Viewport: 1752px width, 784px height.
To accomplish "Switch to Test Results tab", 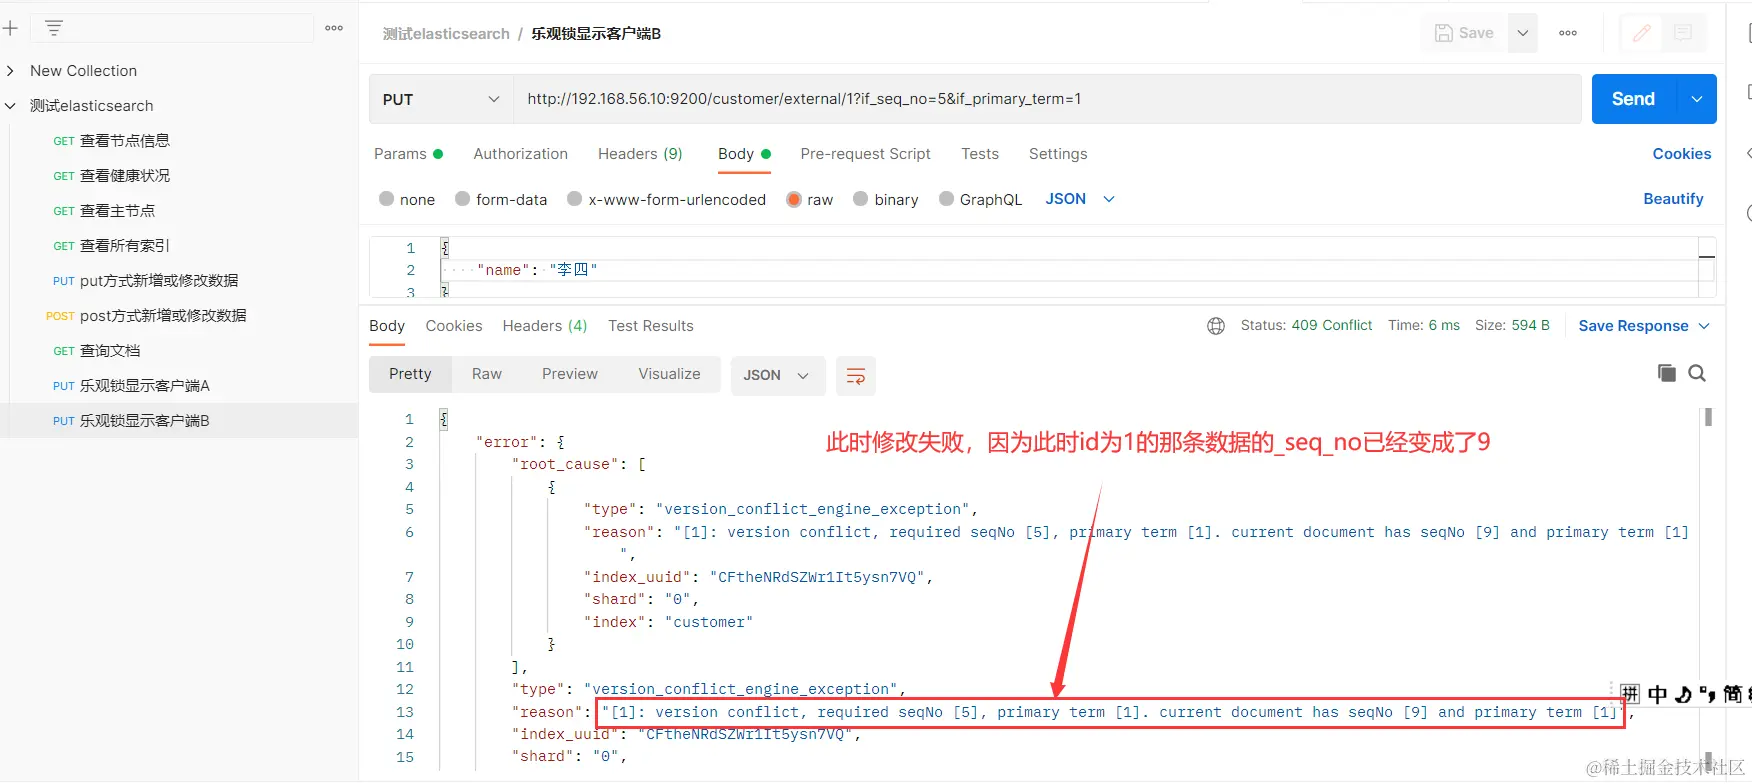I will tap(651, 326).
